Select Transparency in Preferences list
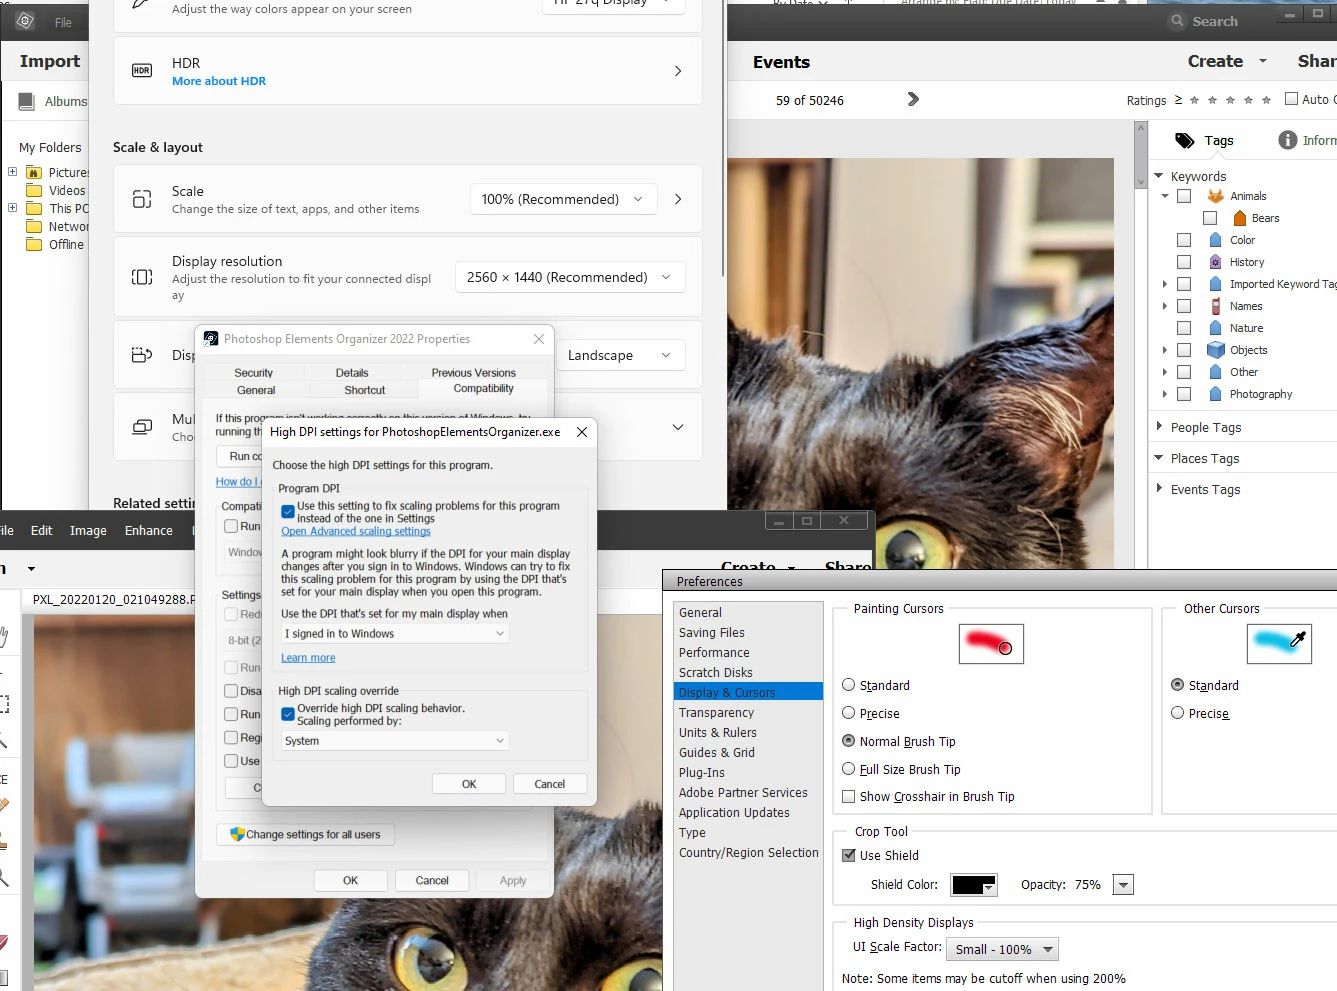The image size is (1337, 991). [716, 712]
